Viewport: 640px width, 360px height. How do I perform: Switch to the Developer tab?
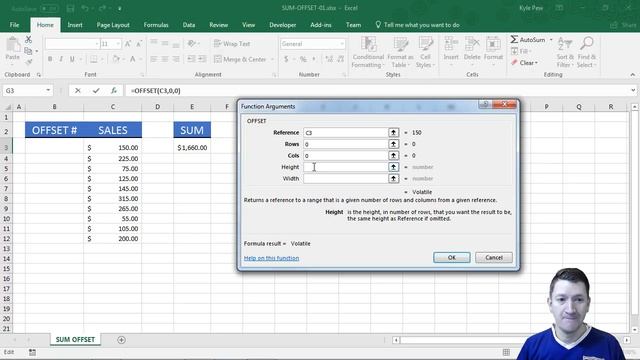(x=282, y=25)
